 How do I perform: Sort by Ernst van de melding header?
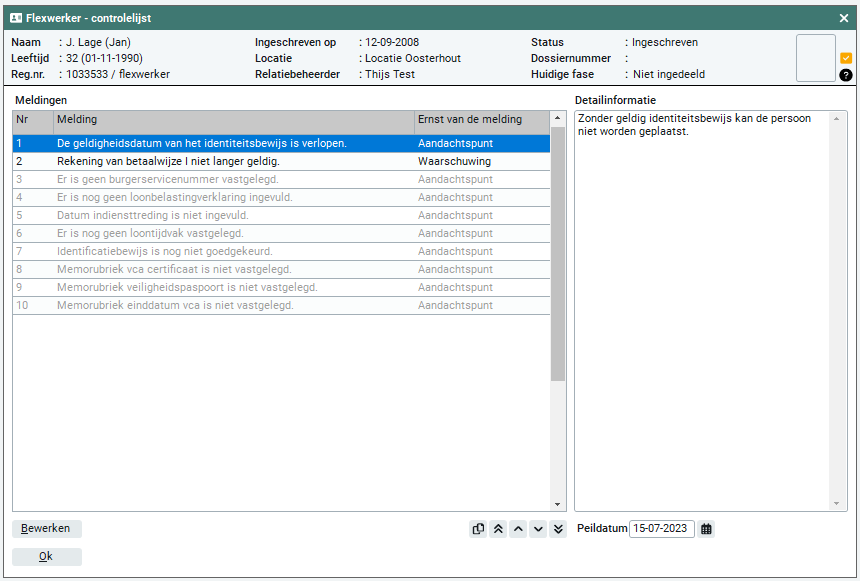click(x=482, y=120)
